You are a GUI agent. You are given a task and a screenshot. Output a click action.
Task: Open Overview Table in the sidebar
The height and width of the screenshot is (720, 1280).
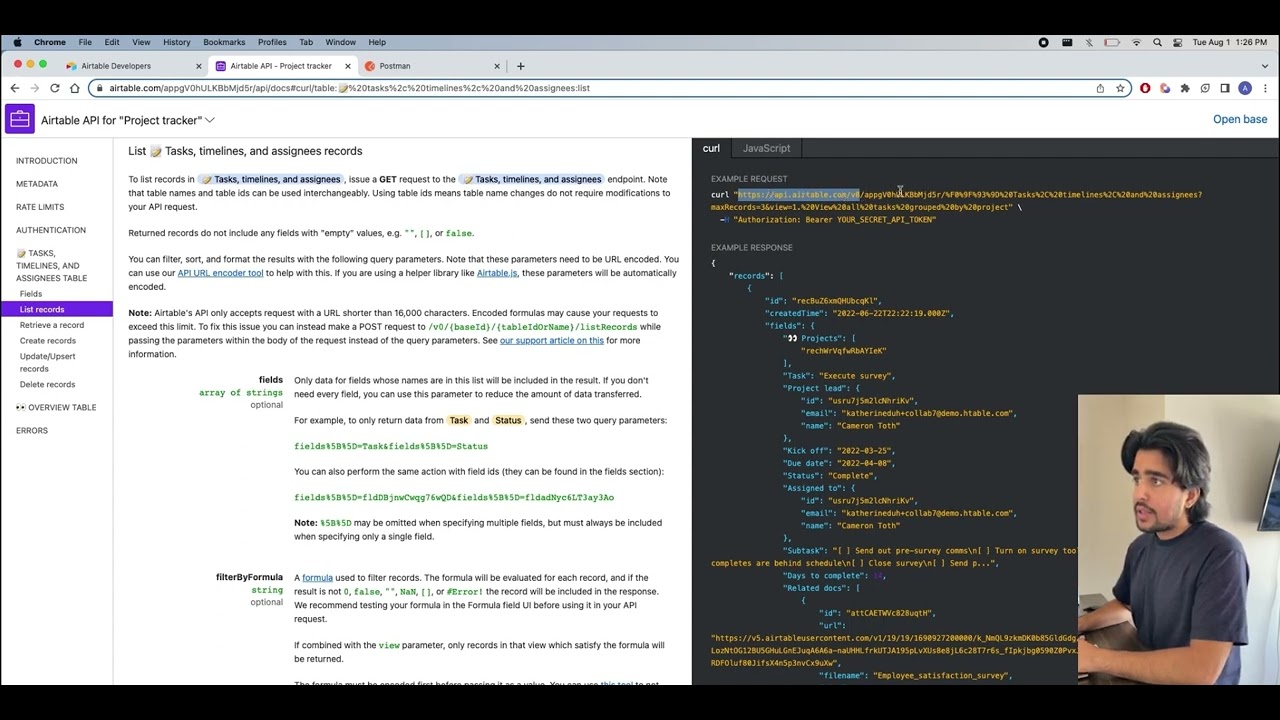pyautogui.click(x=56, y=407)
